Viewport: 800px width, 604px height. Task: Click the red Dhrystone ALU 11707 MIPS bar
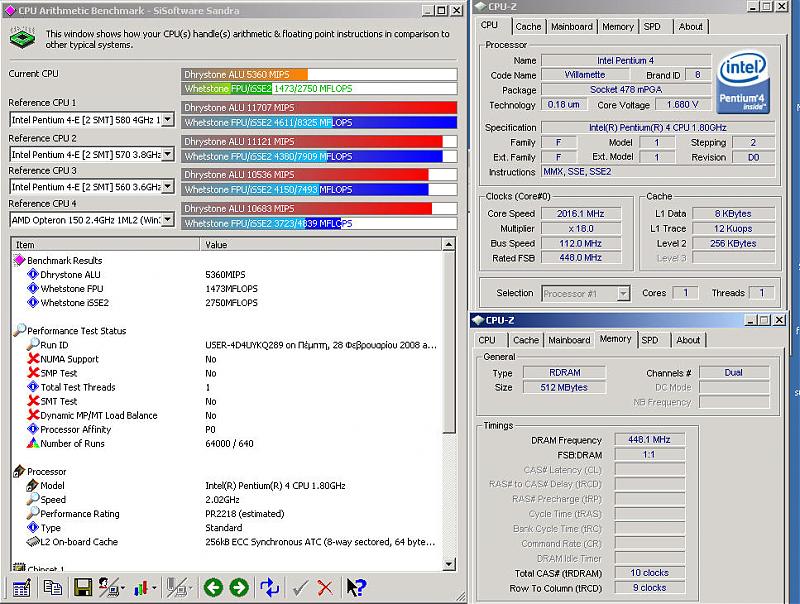(x=319, y=108)
